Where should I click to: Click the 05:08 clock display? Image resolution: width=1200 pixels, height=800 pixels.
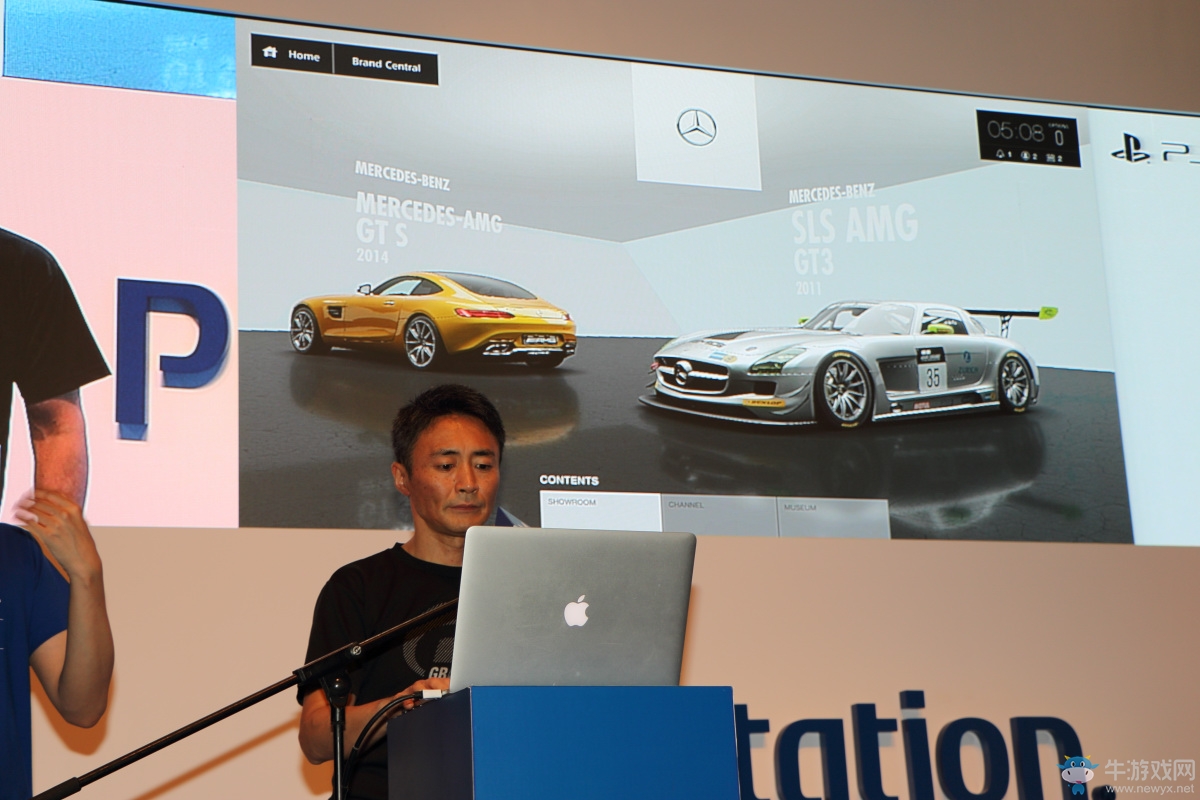click(1015, 131)
